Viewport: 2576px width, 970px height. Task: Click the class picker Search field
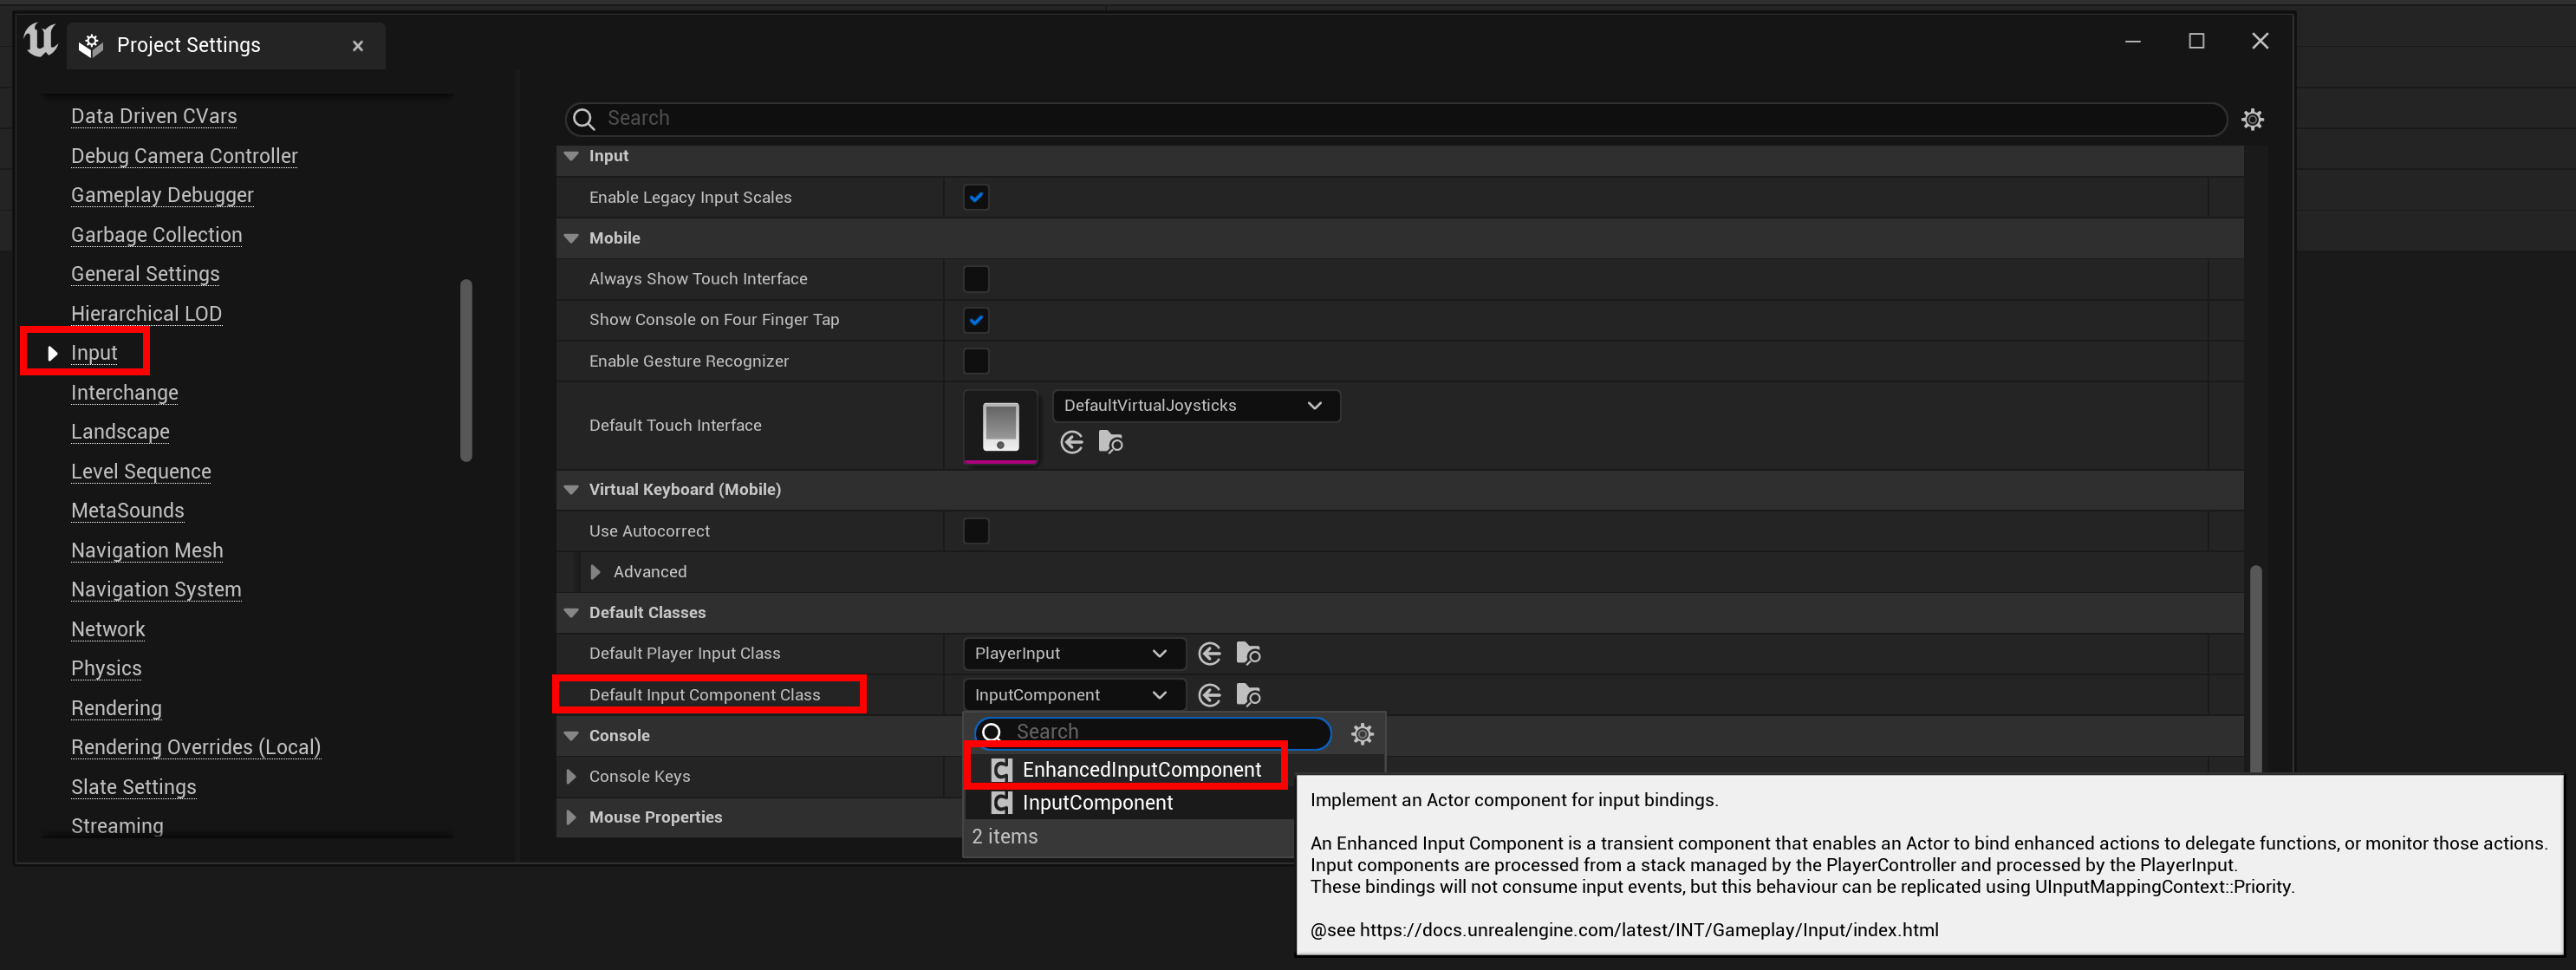tap(1153, 733)
